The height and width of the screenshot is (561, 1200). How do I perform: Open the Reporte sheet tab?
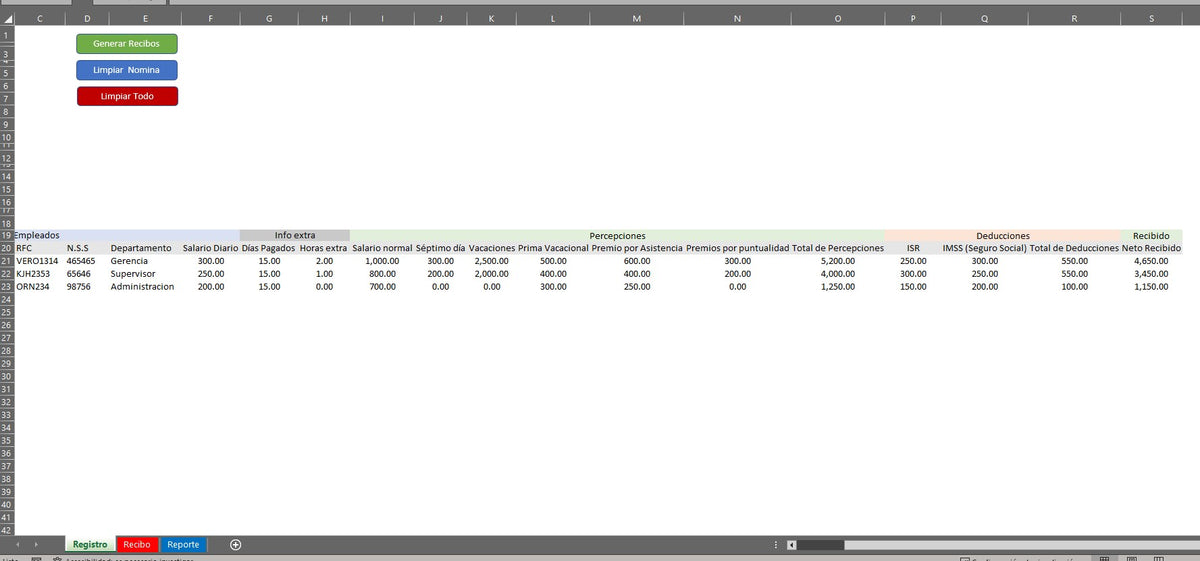pyautogui.click(x=183, y=545)
